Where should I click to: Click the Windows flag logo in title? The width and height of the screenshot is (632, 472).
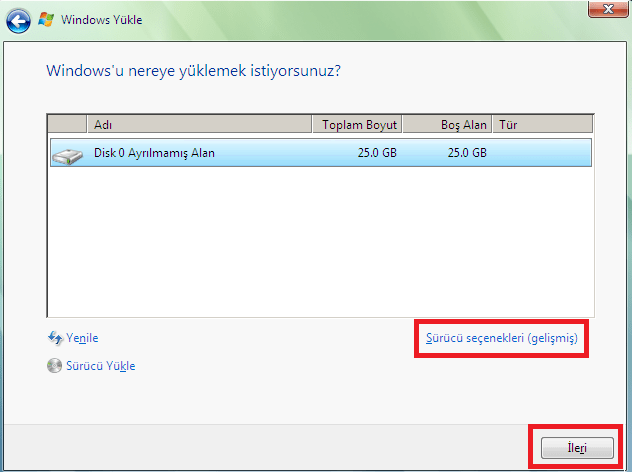click(46, 19)
